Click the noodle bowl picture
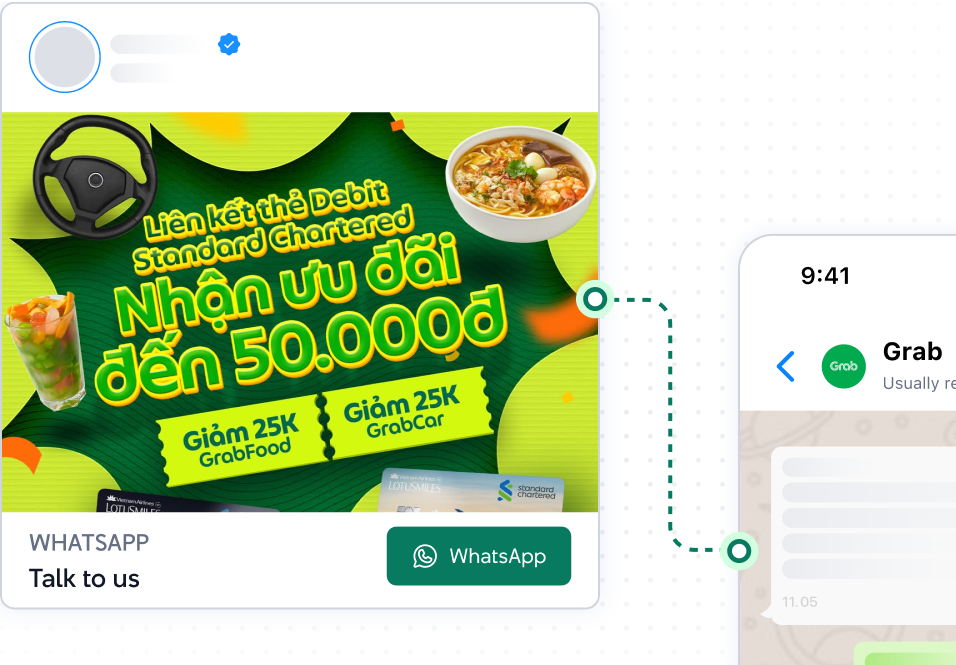Image resolution: width=956 pixels, height=665 pixels. pyautogui.click(x=521, y=181)
